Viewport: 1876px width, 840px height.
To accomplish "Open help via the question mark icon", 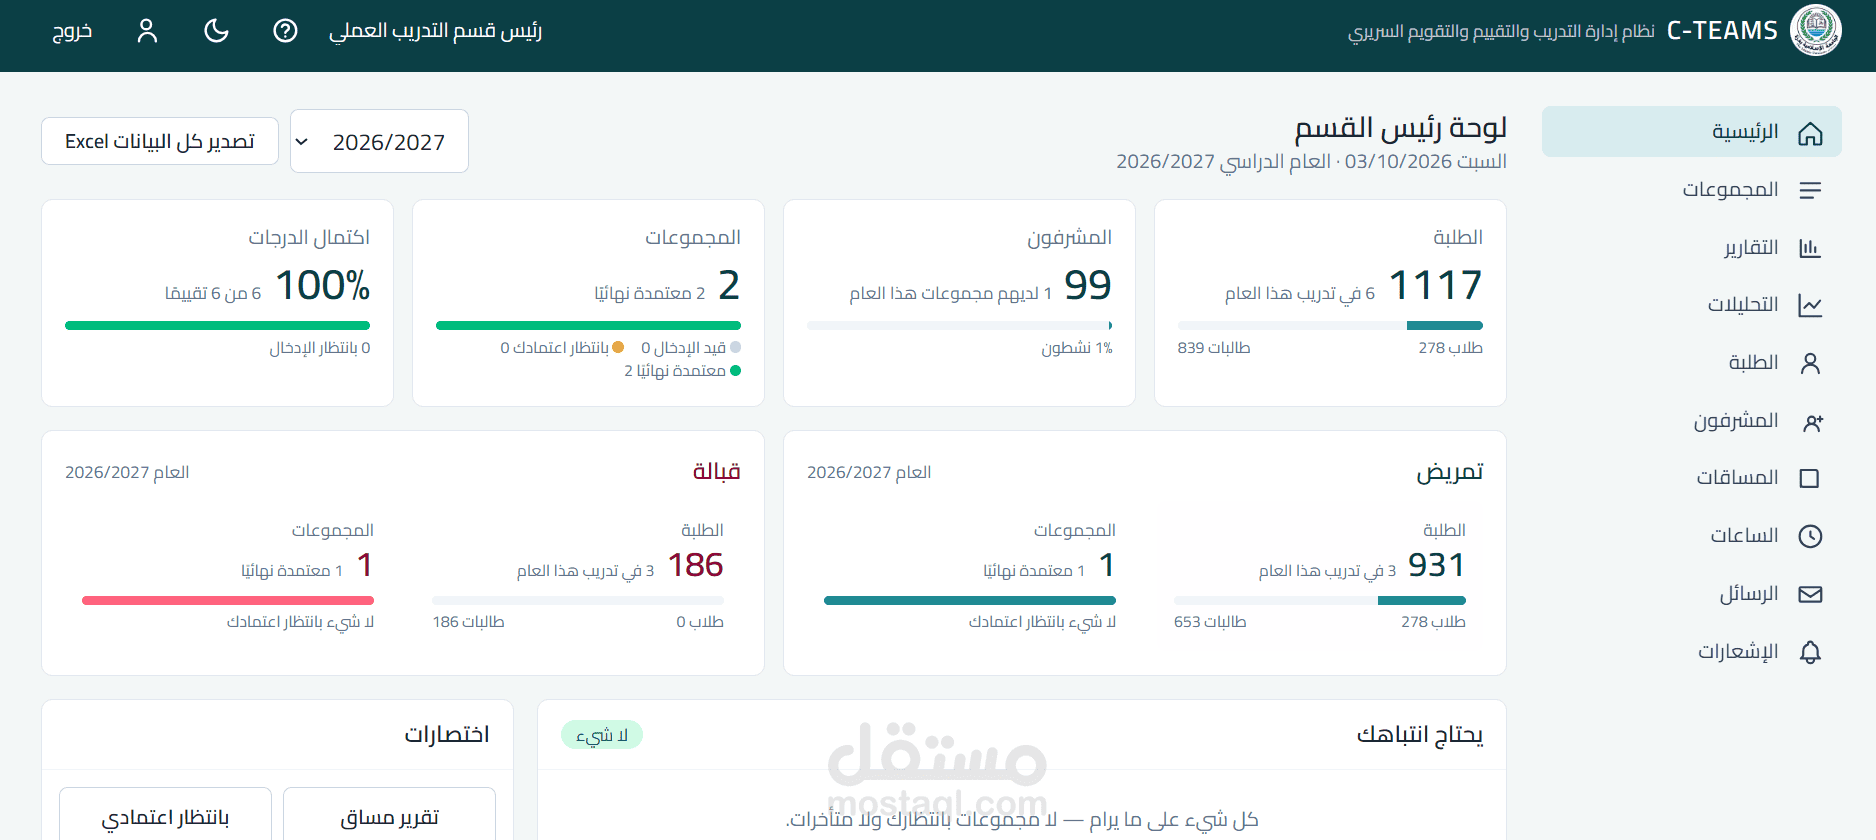I will pyautogui.click(x=285, y=31).
